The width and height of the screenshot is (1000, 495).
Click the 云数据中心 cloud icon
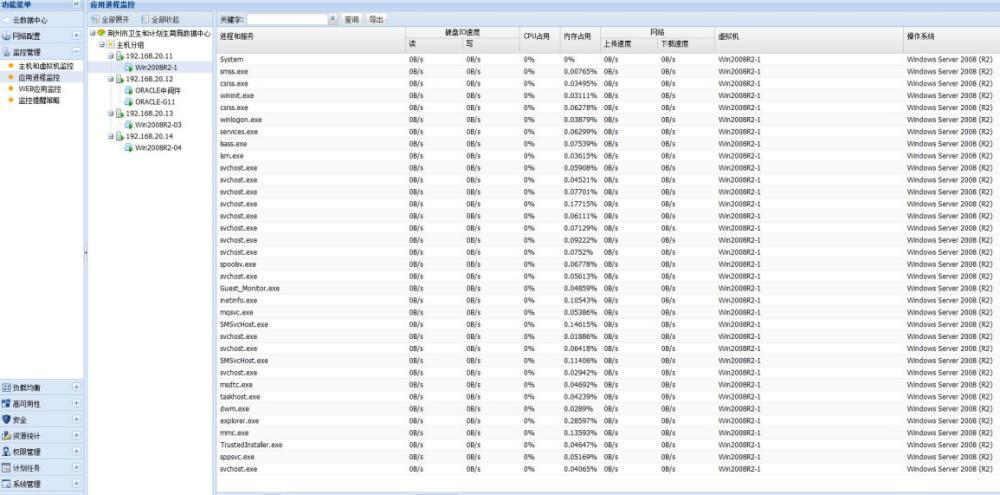6,20
